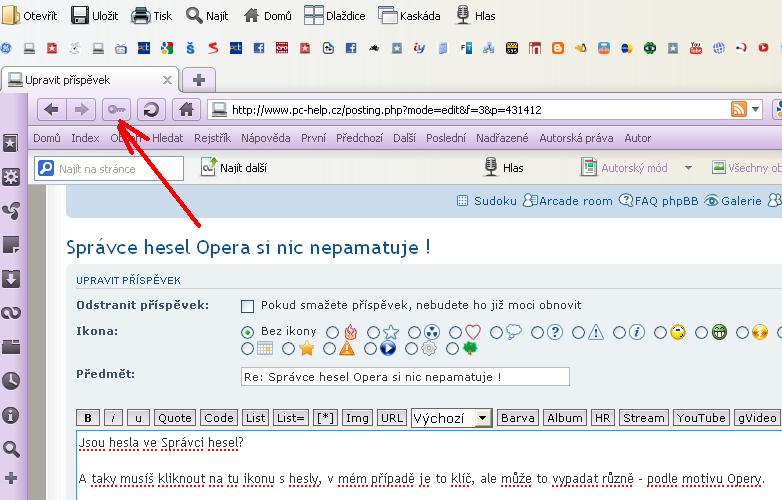Screen dimensions: 782x500
Task: Select the warning triangle icon radio button
Action: pyautogui.click(x=578, y=332)
